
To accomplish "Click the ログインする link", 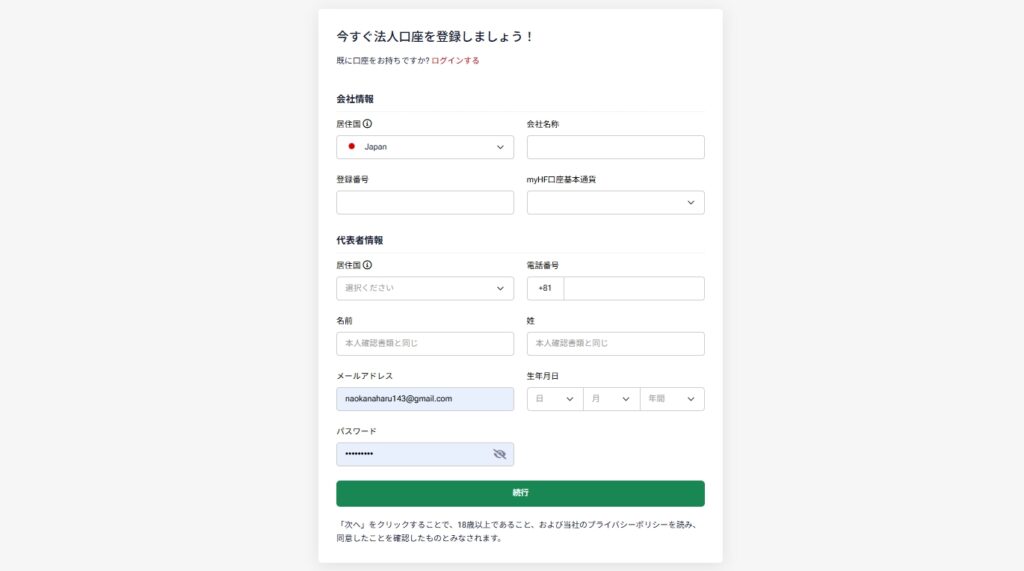I will point(455,61).
